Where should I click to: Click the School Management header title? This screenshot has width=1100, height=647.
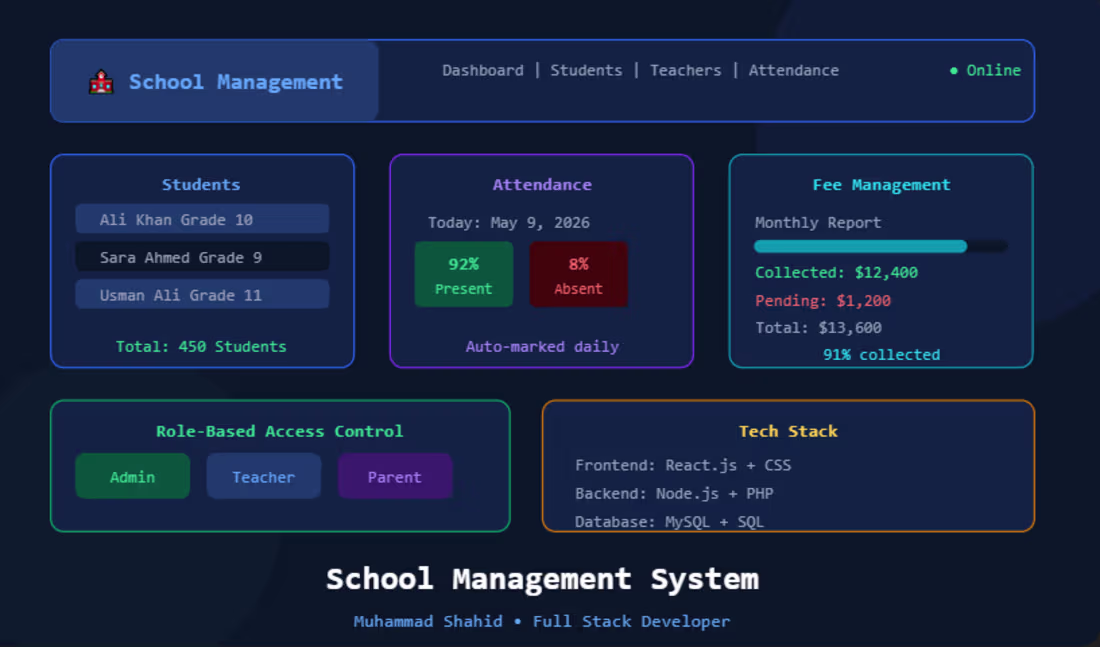pyautogui.click(x=236, y=82)
